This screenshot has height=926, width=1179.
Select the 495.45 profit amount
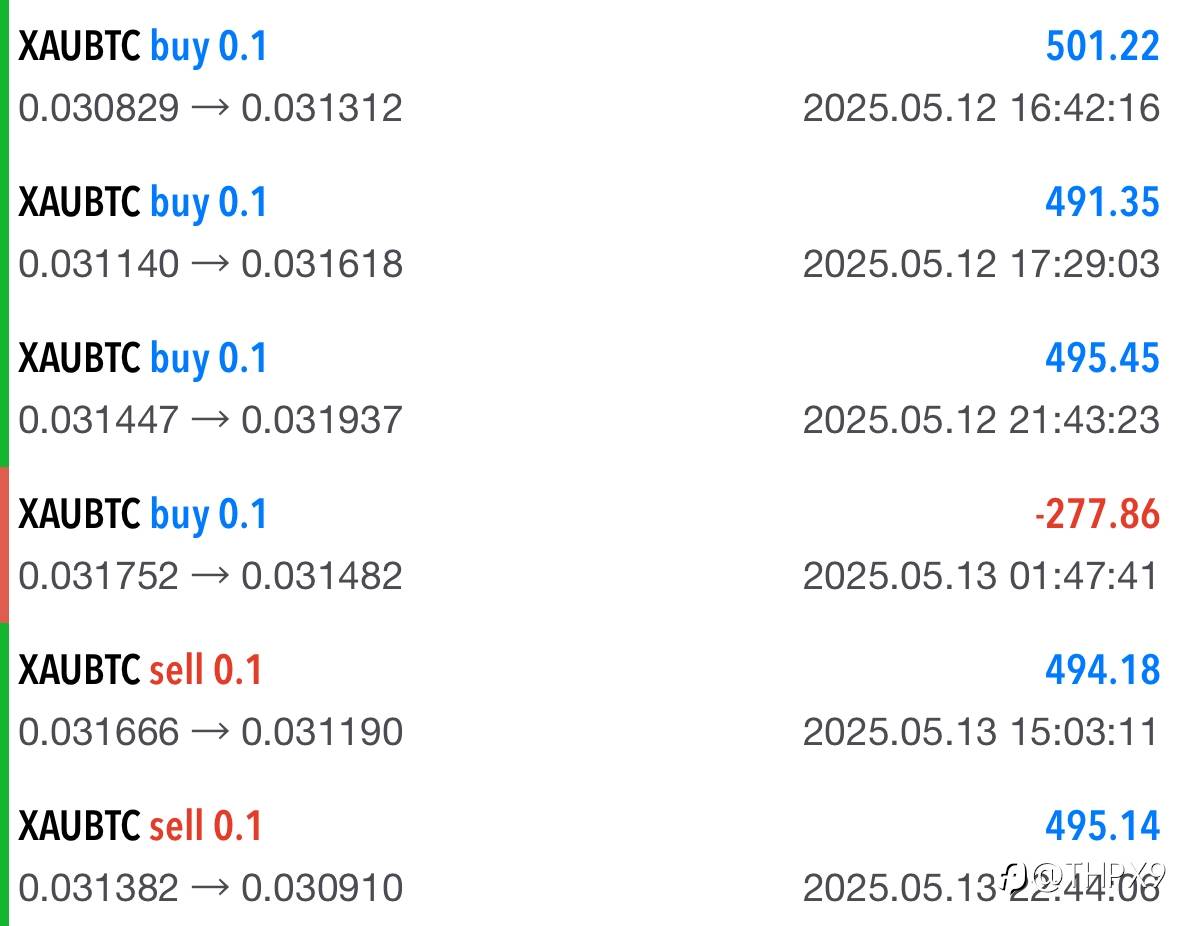point(1102,358)
